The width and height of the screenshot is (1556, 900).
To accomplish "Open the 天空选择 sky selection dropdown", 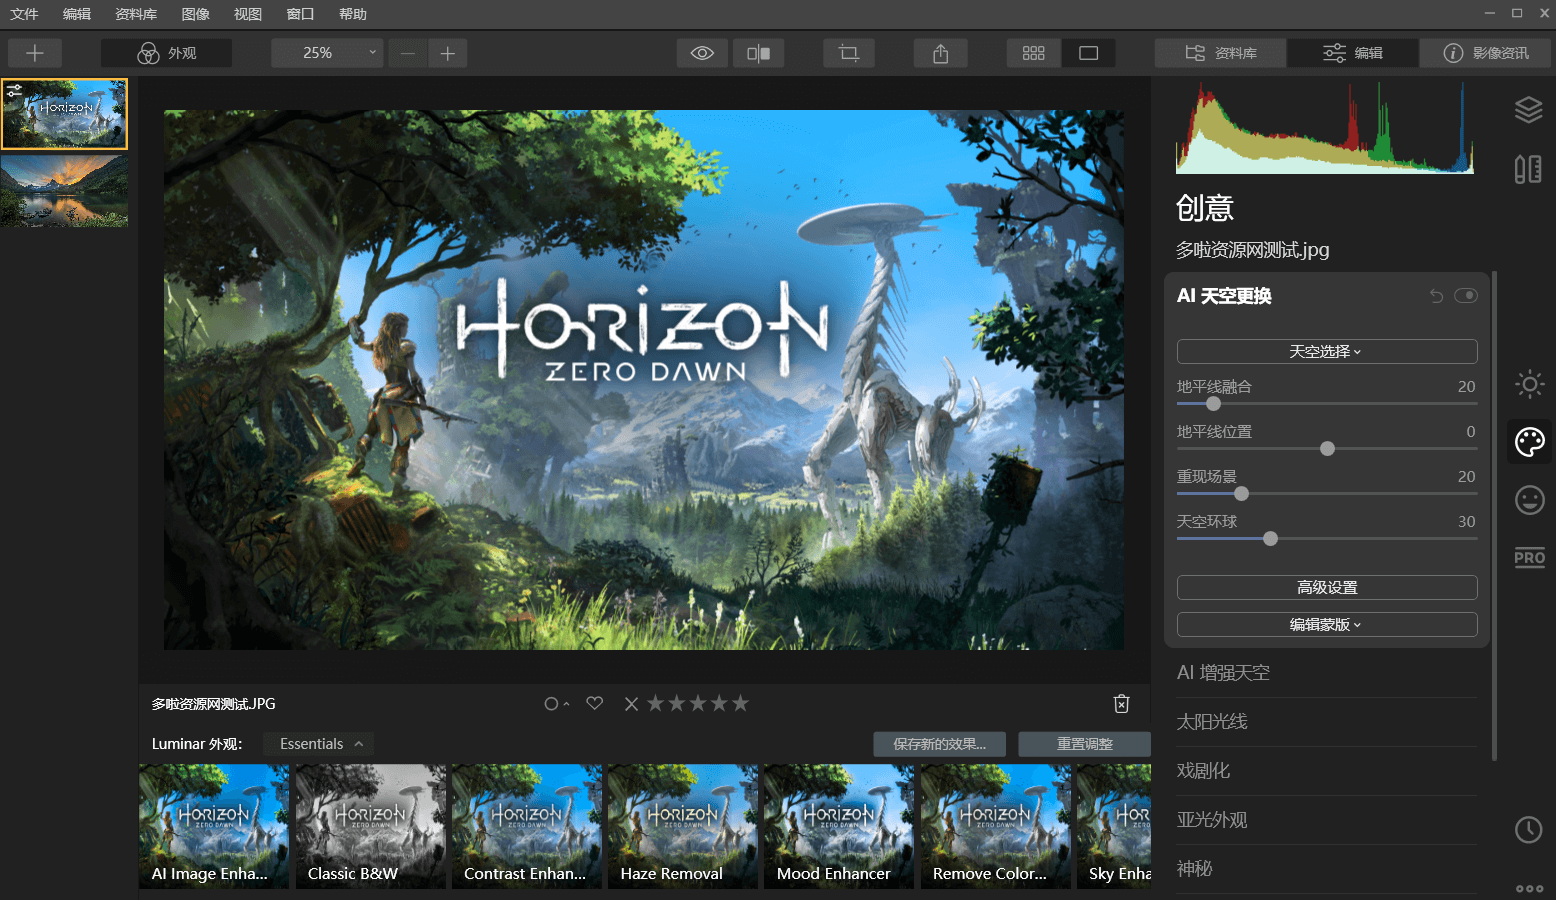I will (1327, 352).
